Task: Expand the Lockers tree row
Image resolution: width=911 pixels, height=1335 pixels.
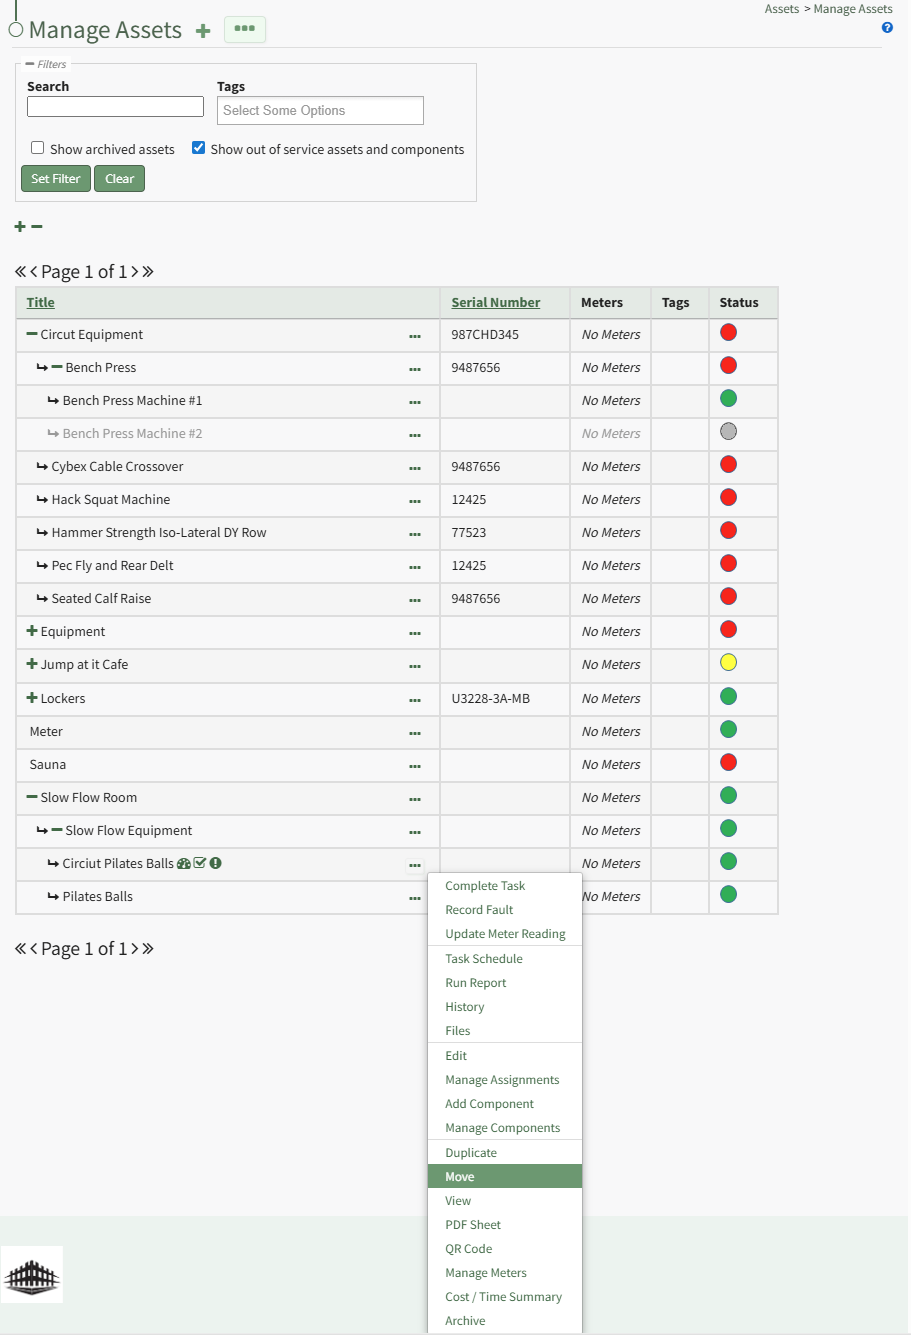Action: 32,698
